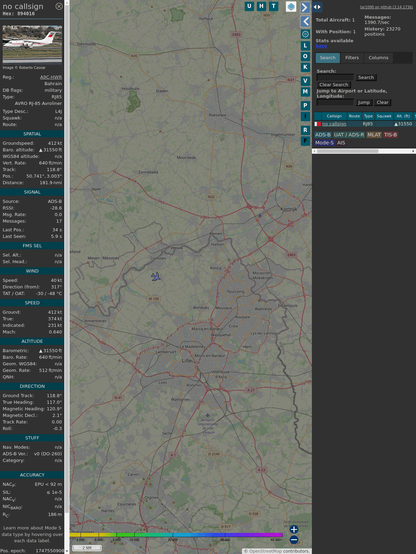
Task: Toggle the TIS-B source filter
Action: pyautogui.click(x=390, y=135)
